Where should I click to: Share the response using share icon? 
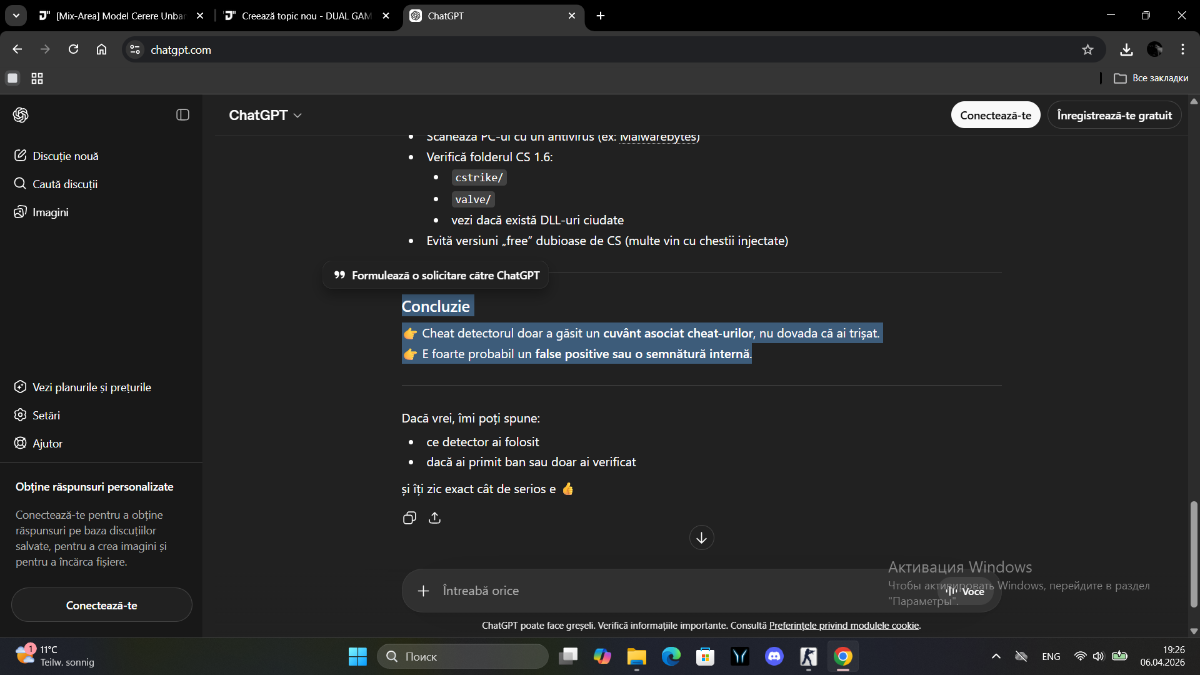coord(435,518)
